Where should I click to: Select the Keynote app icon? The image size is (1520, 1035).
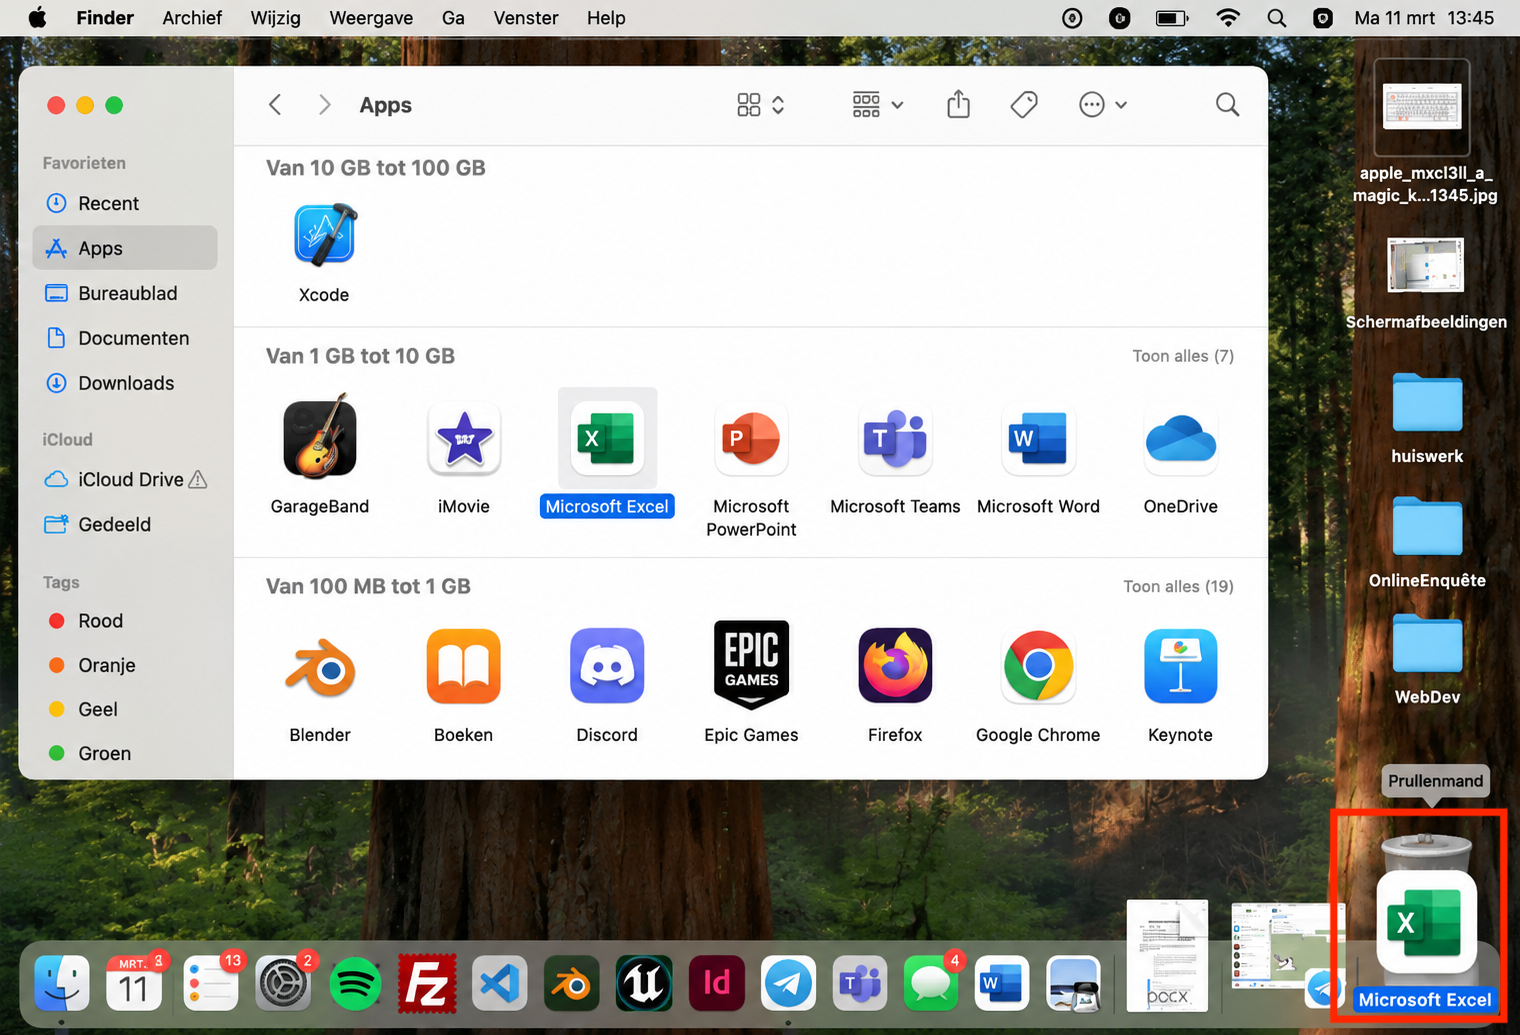point(1181,667)
